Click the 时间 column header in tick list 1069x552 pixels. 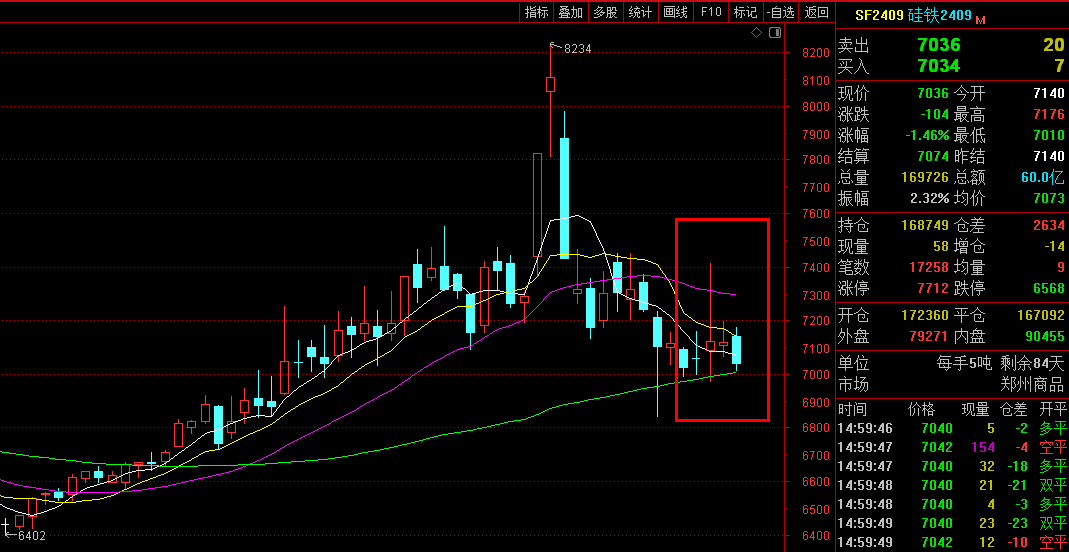[853, 409]
